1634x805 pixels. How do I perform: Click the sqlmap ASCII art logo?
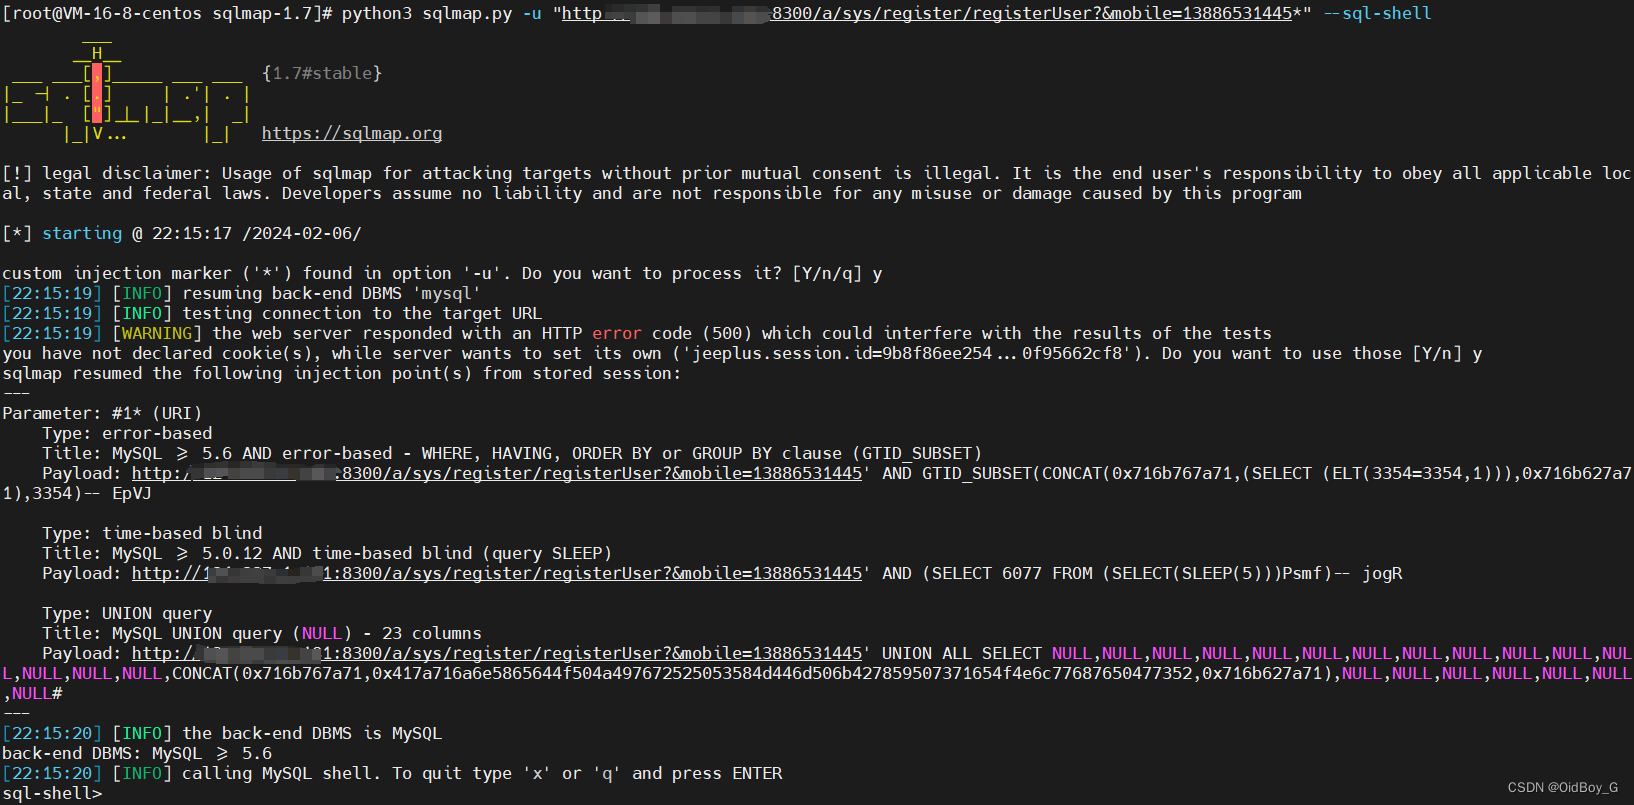126,93
